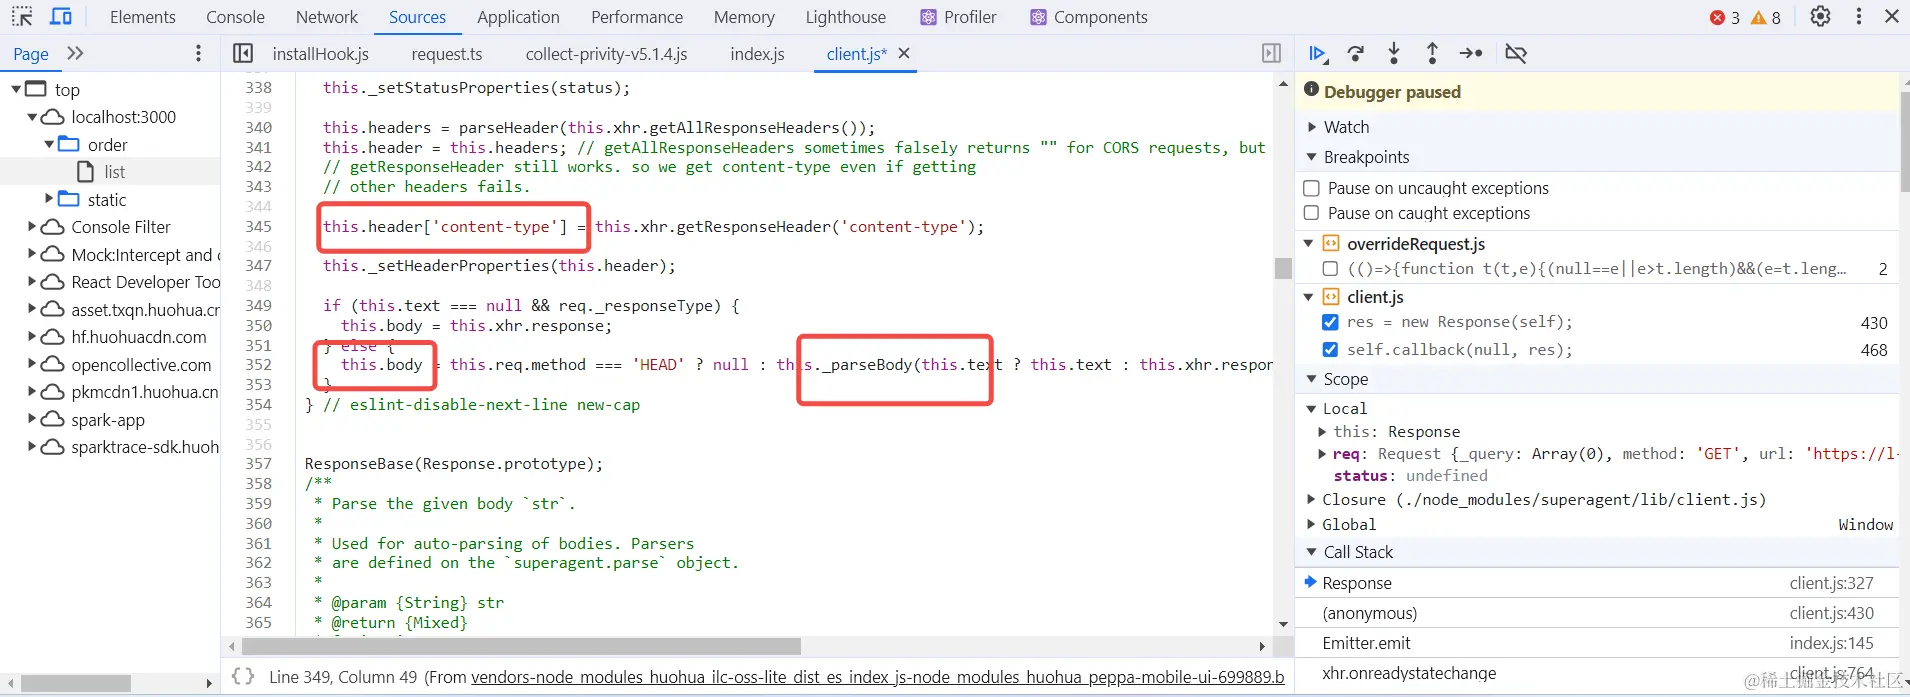This screenshot has height=697, width=1910.
Task: Collapse the Local scope
Action: point(1311,408)
